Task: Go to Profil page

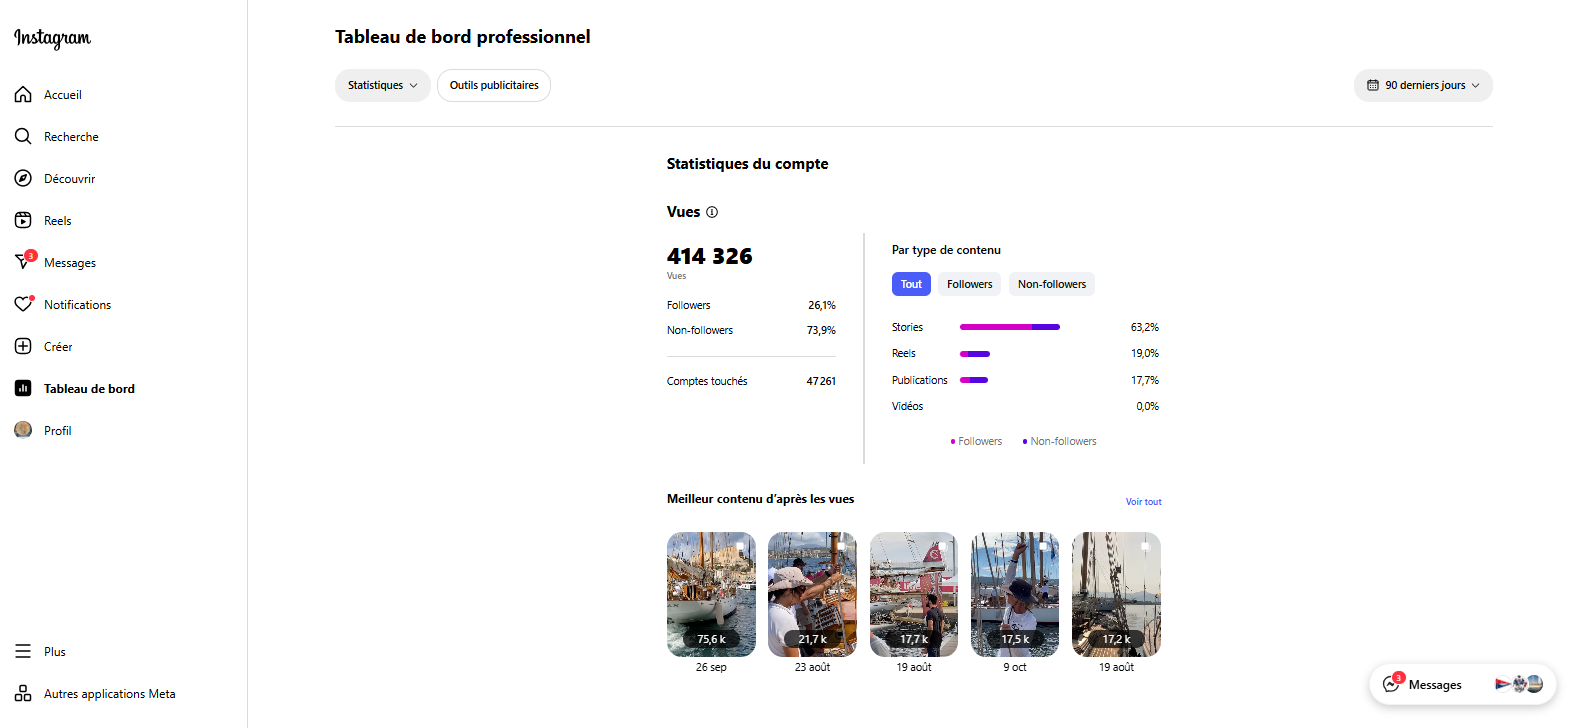Action: tap(57, 431)
